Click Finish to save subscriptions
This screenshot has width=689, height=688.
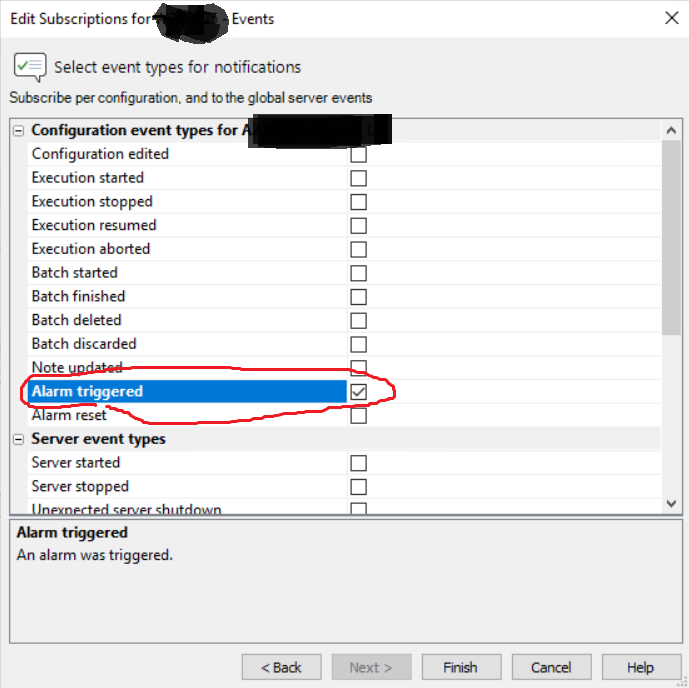coord(461,667)
